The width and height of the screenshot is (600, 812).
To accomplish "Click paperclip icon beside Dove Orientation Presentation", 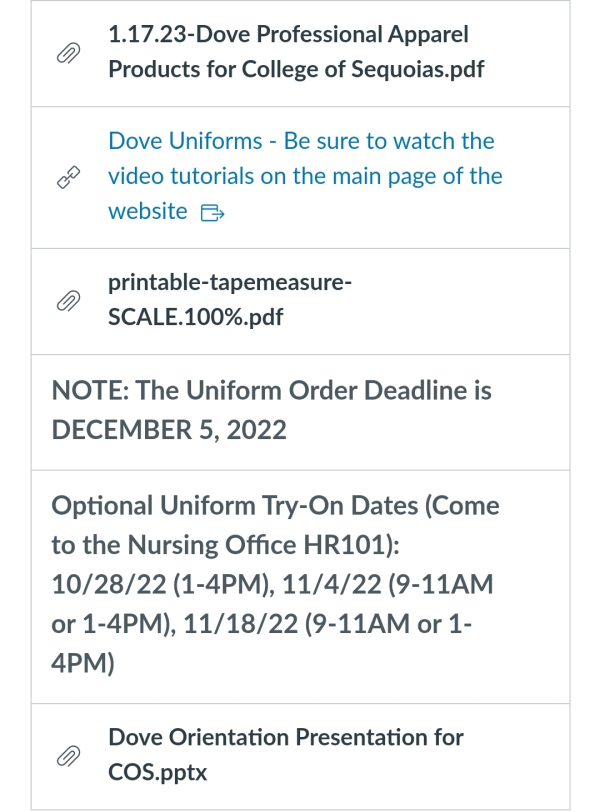I will 68,756.
